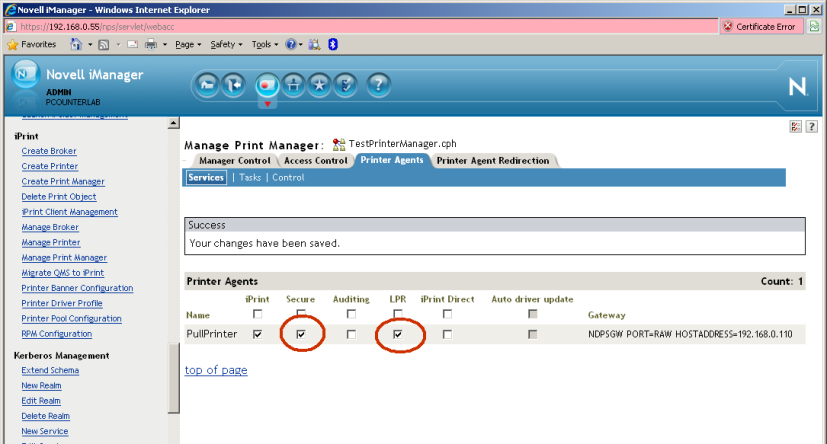Screen dimensions: 827x444
Task: Click the browser address bar URL
Action: [x=98, y=26]
